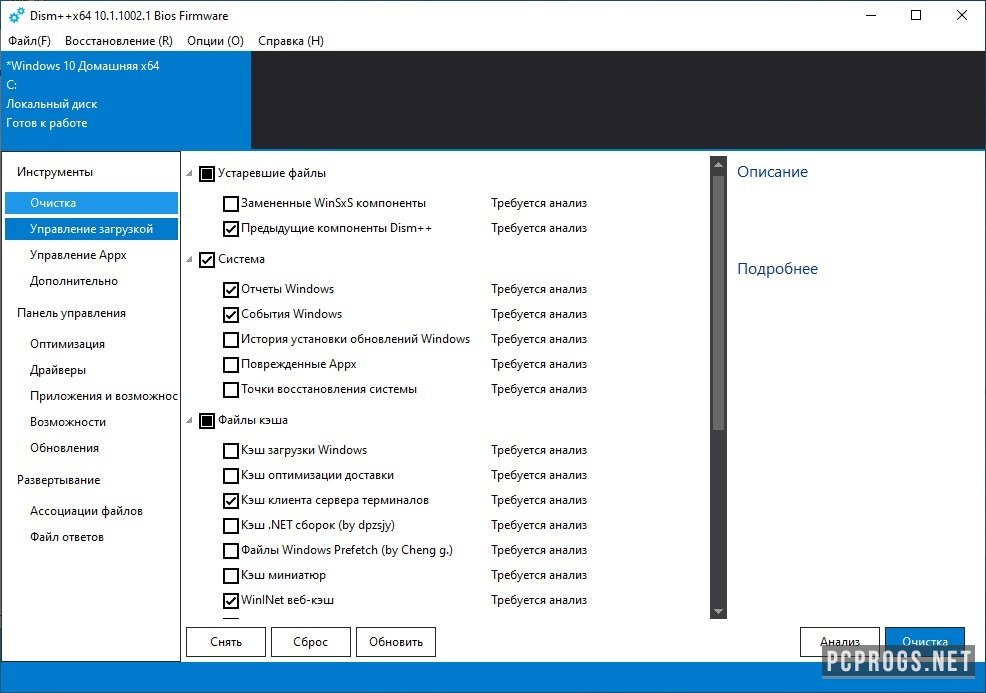Open the Опции (O) menu
The image size is (986, 693).
tap(215, 41)
